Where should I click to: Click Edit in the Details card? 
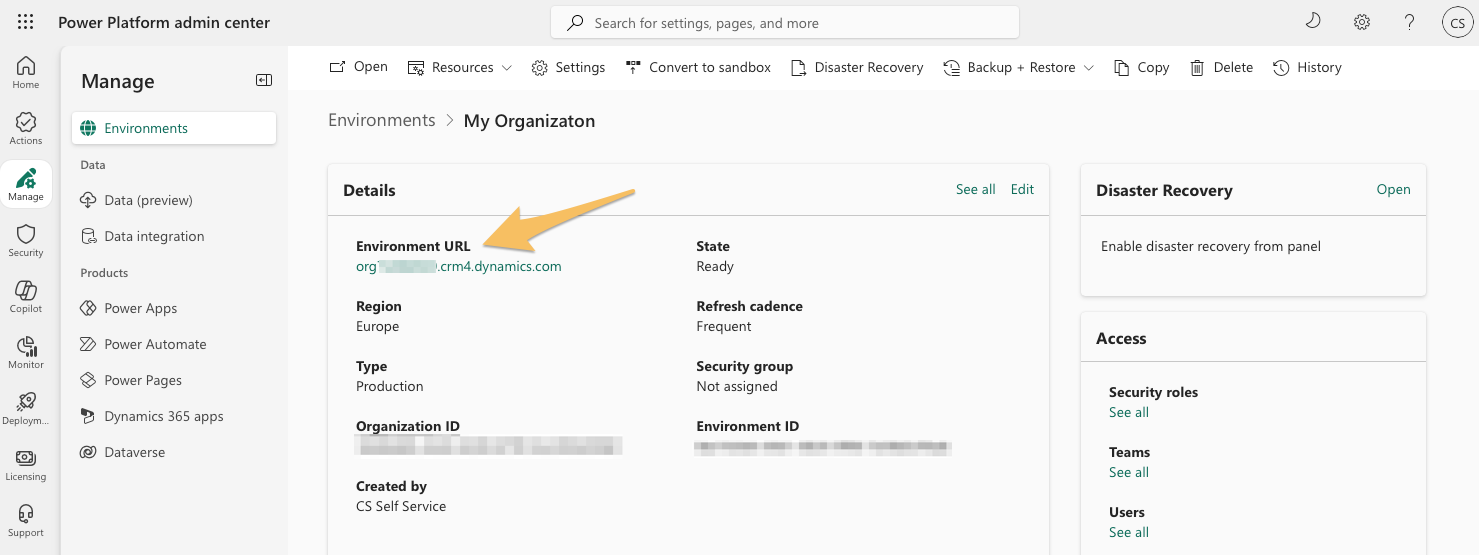point(1022,189)
